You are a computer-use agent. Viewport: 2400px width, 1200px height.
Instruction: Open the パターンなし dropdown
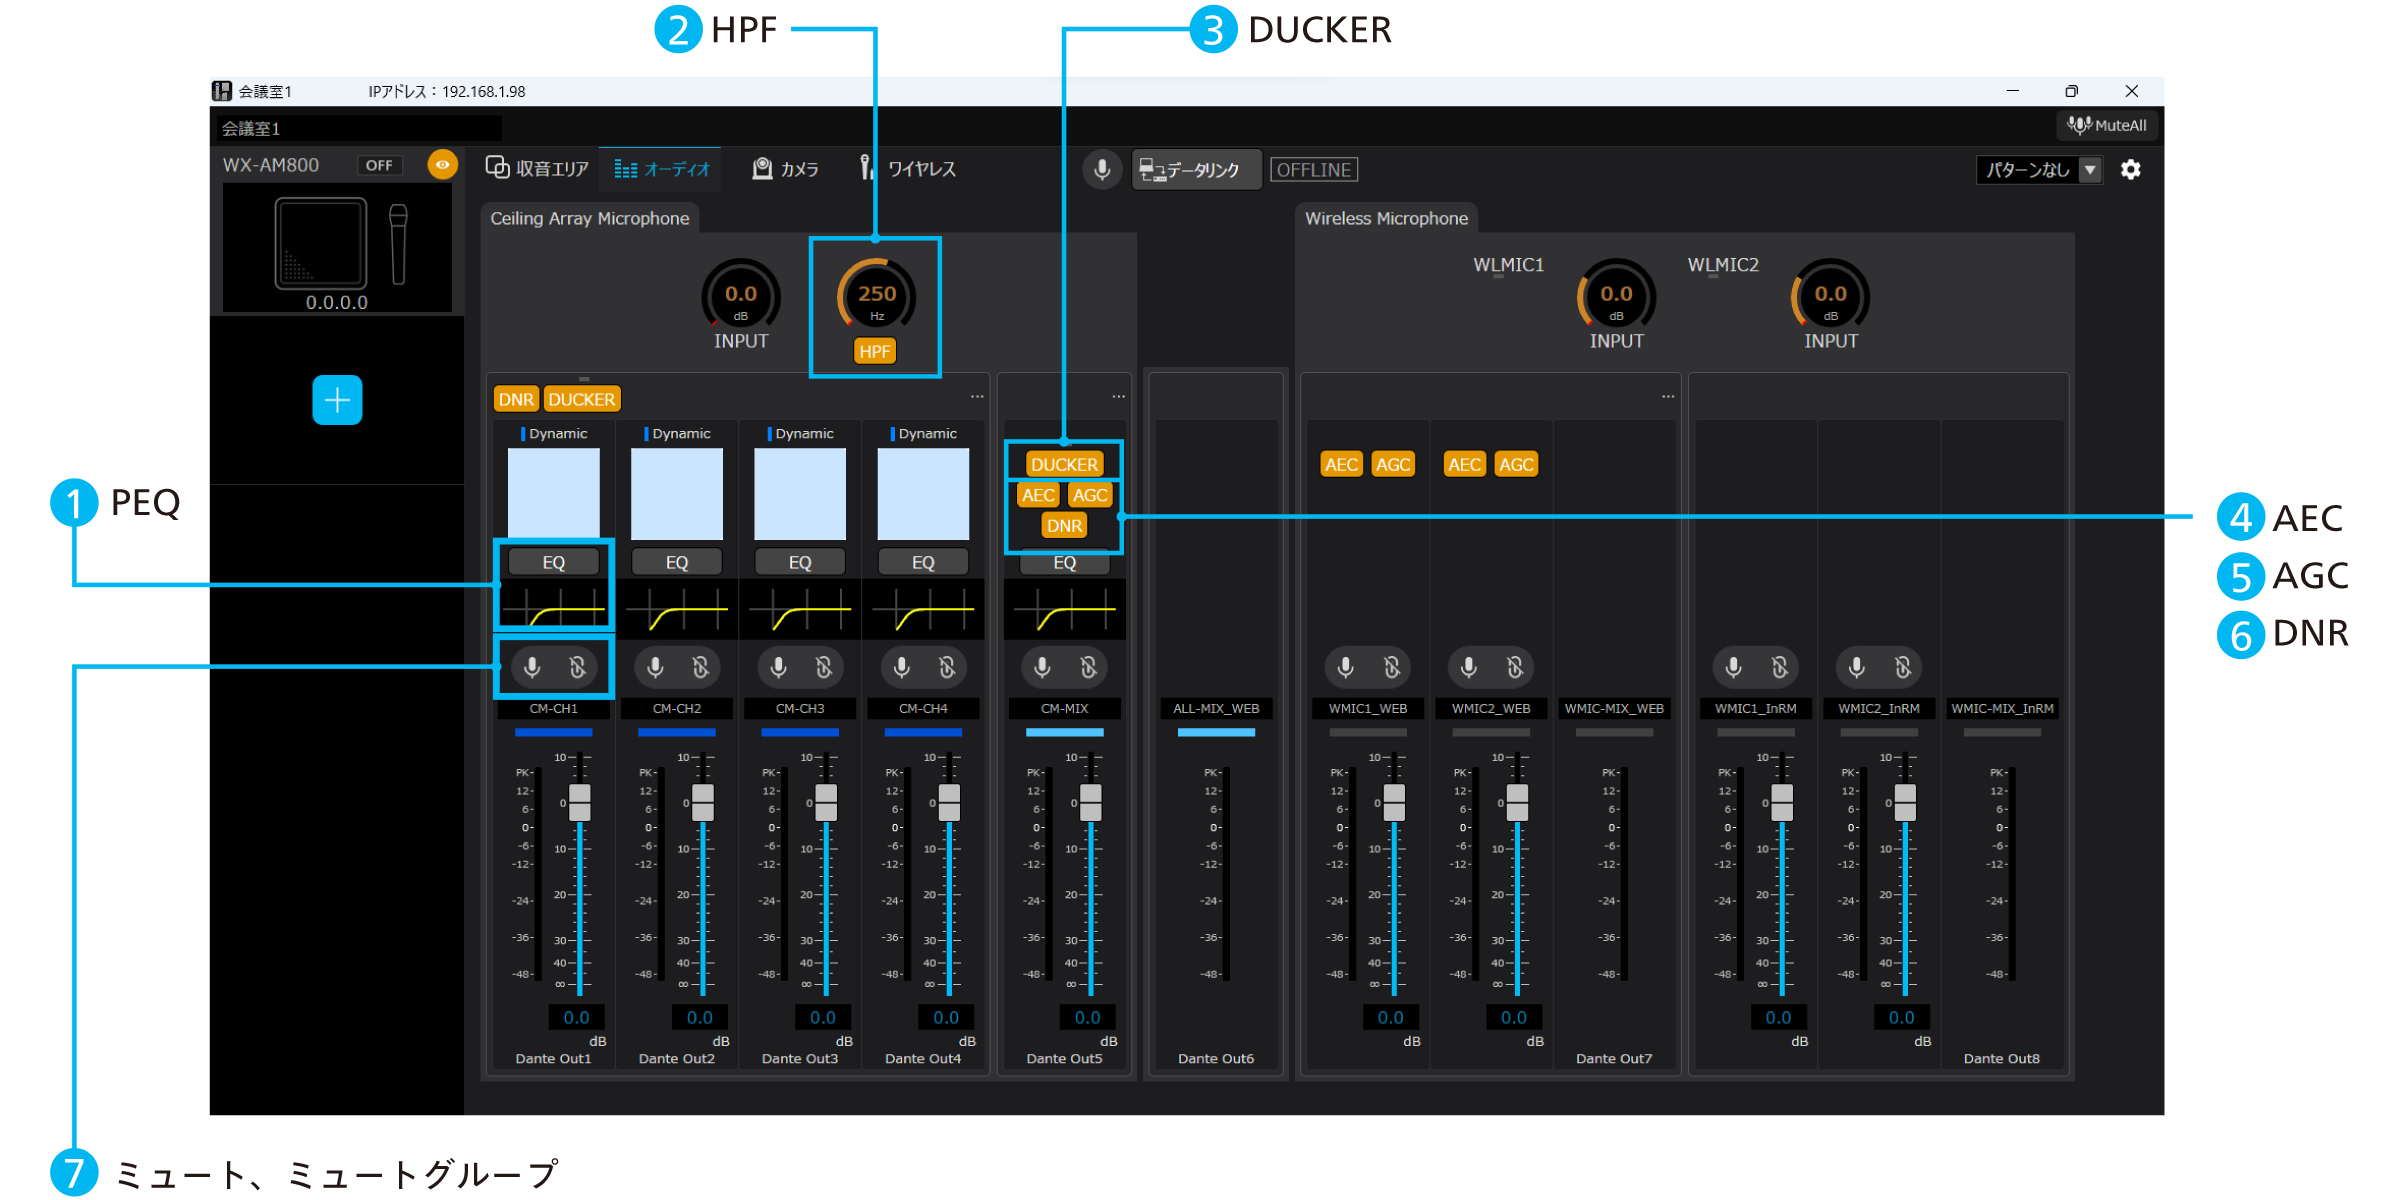[x=2090, y=170]
